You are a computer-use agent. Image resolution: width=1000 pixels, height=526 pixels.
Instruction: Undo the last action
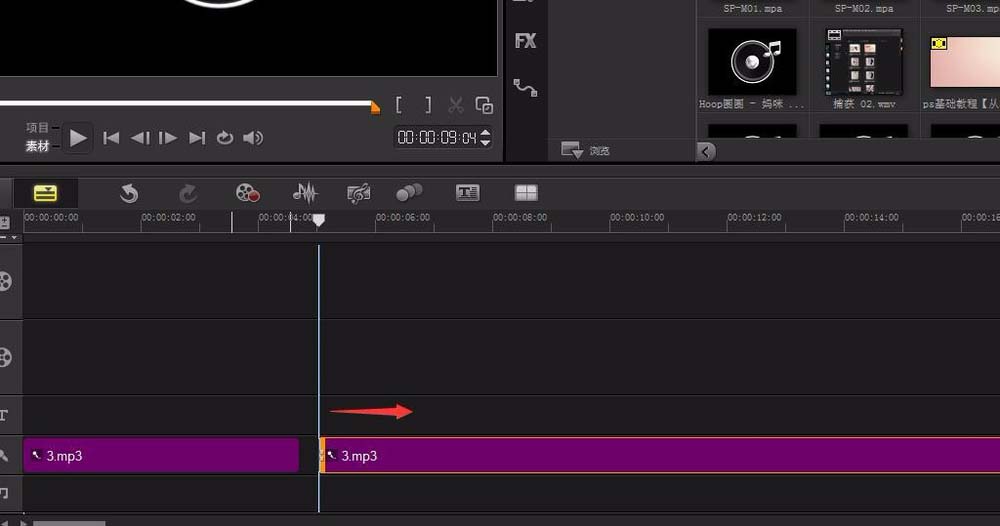[129, 193]
